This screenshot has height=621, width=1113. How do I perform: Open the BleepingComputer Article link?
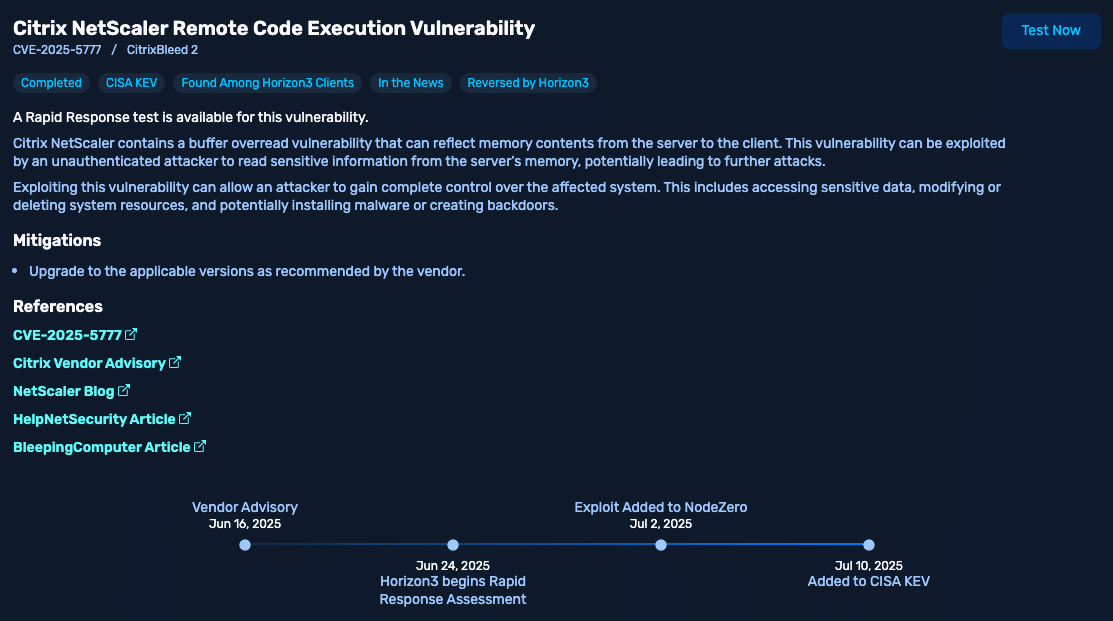101,447
